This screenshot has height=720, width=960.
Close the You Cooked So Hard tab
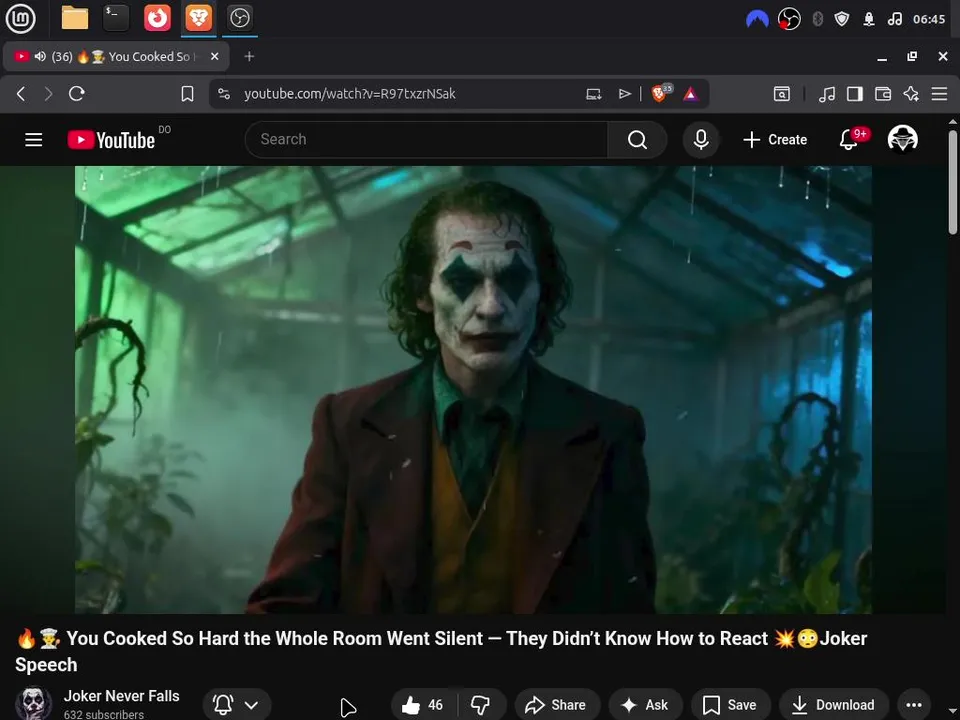coord(214,56)
